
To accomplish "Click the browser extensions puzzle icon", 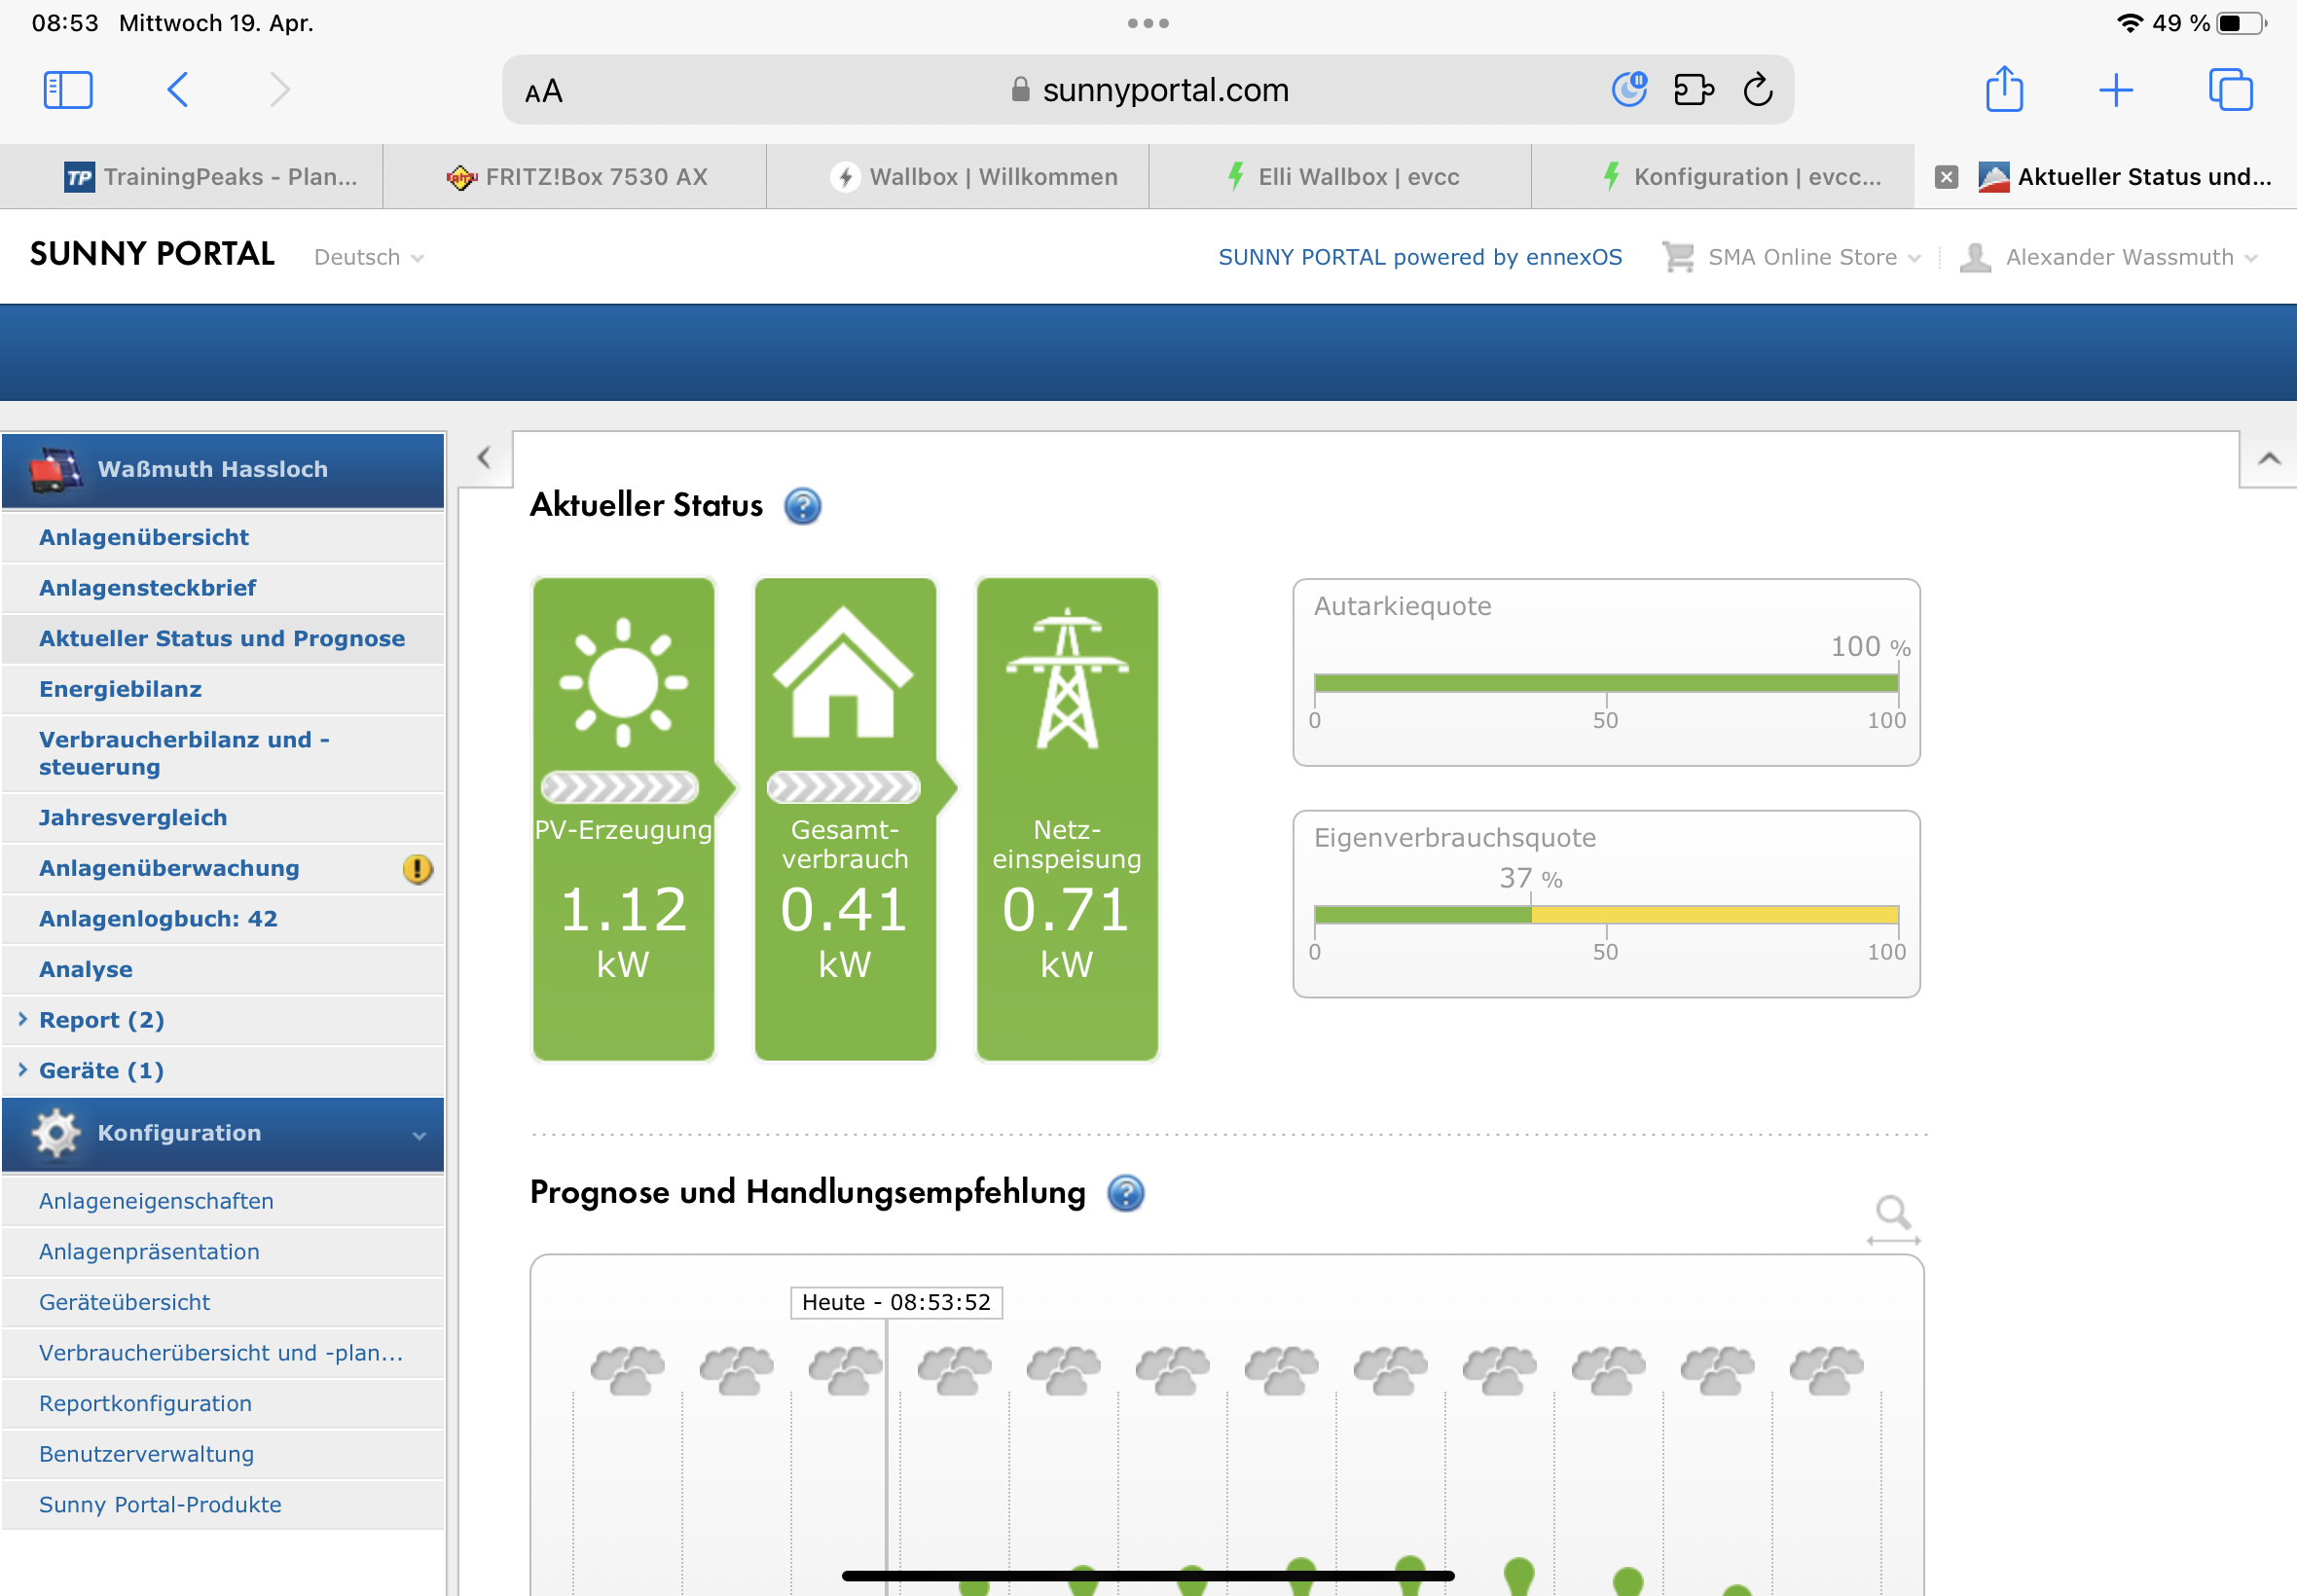I will click(1693, 90).
